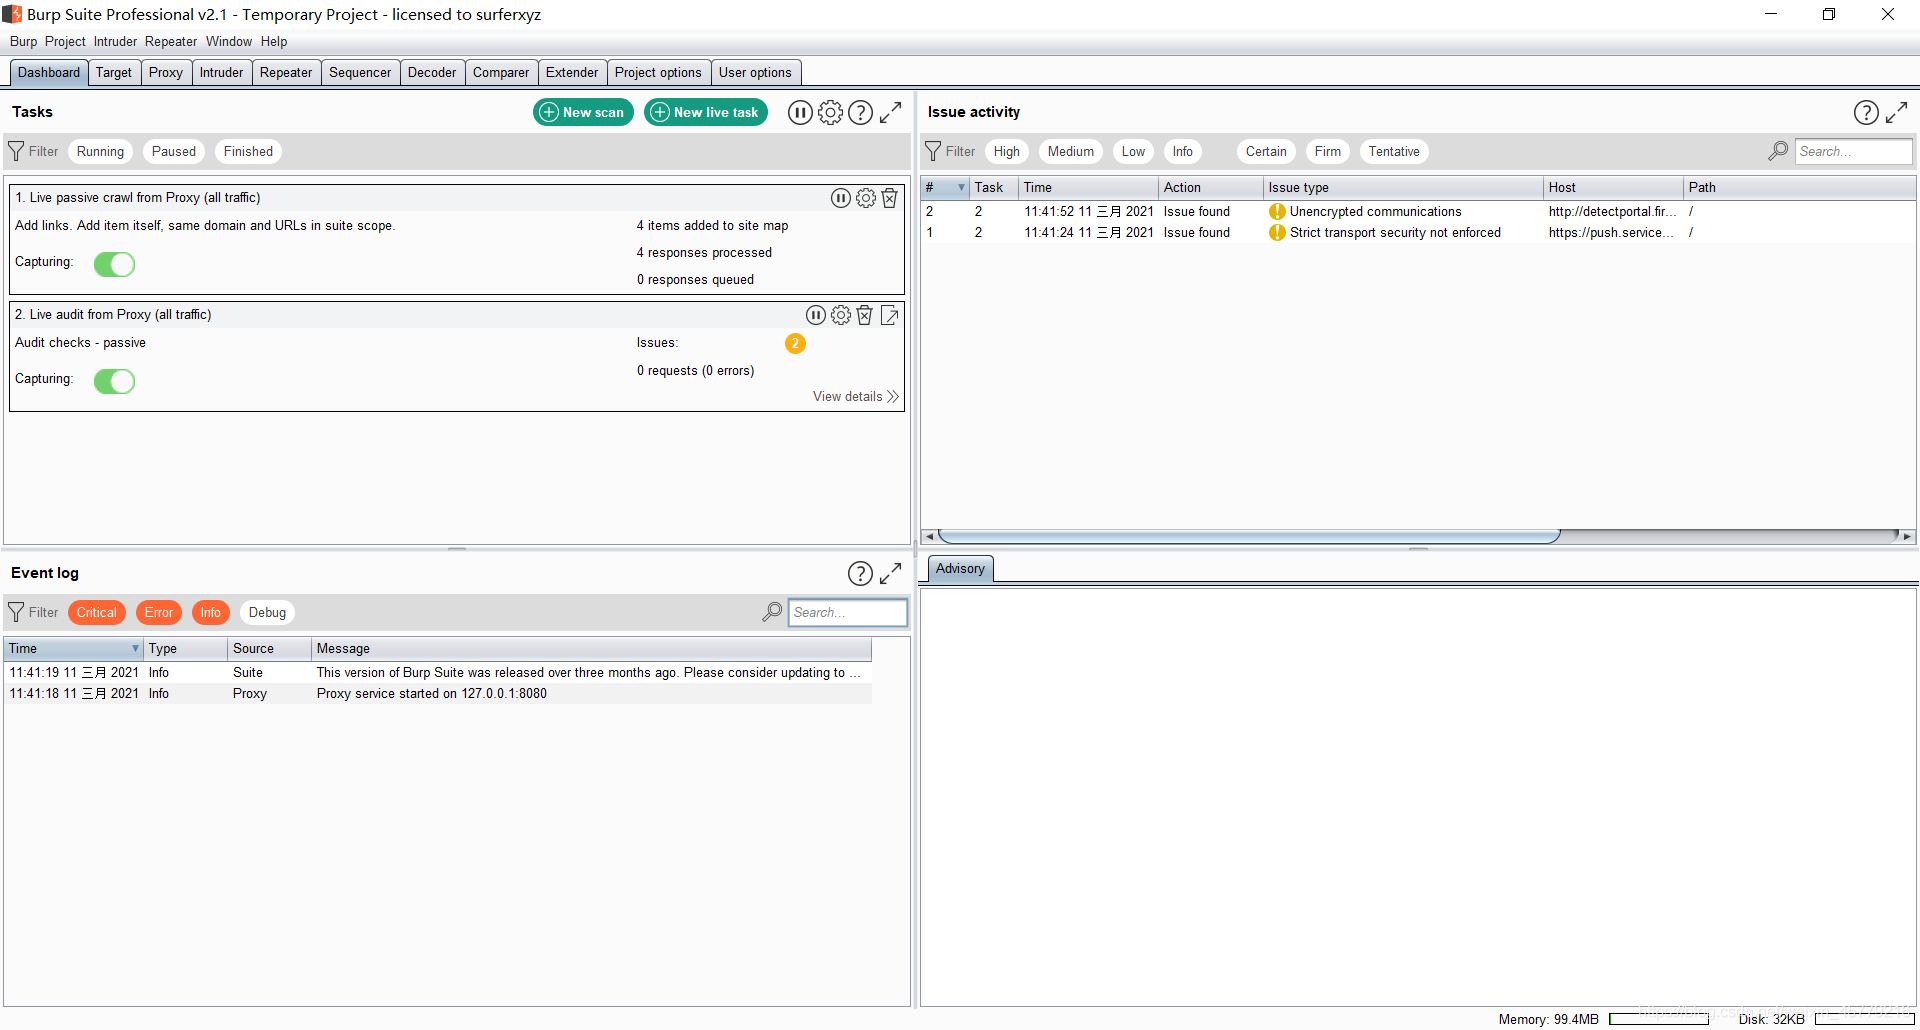The image size is (1920, 1030).
Task: Create a New live task
Action: tap(706, 112)
